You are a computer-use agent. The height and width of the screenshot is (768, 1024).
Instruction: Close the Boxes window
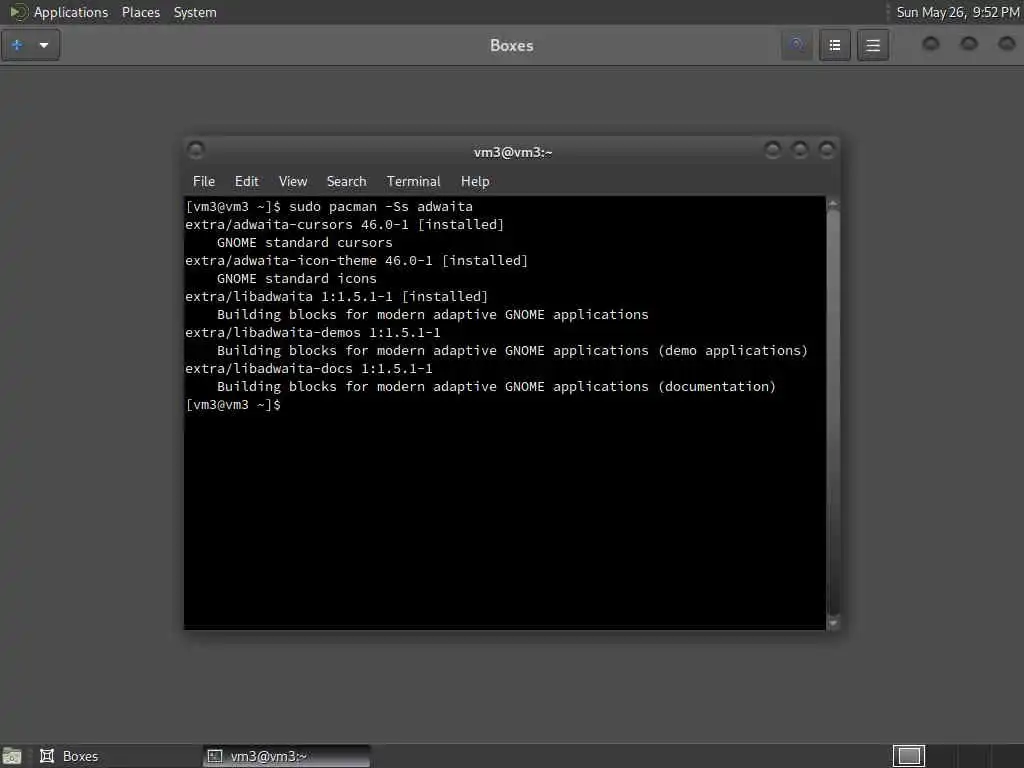coord(1007,44)
